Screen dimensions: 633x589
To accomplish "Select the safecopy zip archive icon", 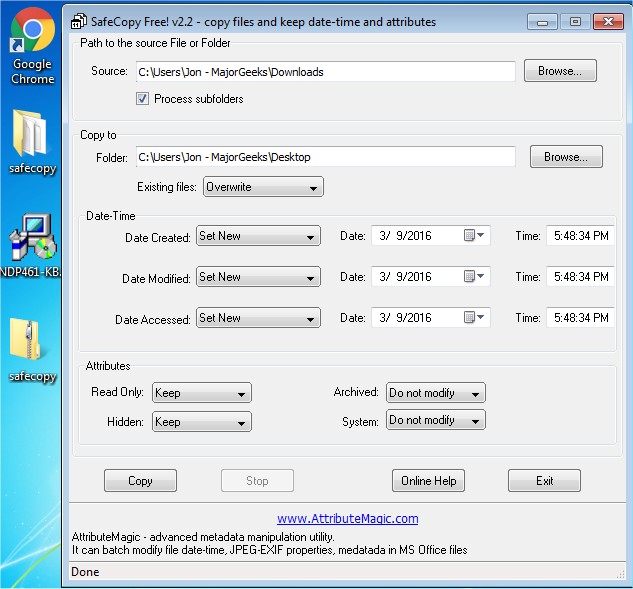I will click(x=32, y=350).
